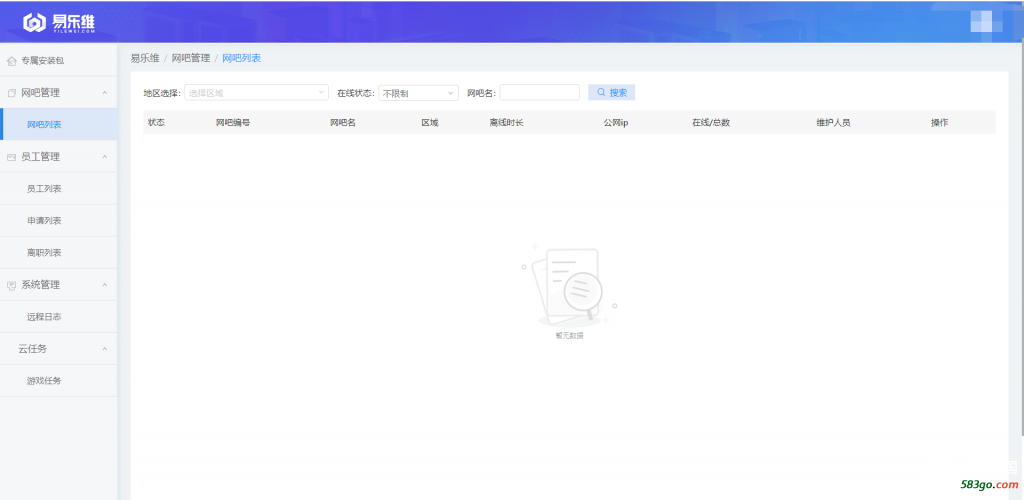Click the 易乐维 logo in the header
Image resolution: width=1024 pixels, height=500 pixels.
pyautogui.click(x=61, y=22)
